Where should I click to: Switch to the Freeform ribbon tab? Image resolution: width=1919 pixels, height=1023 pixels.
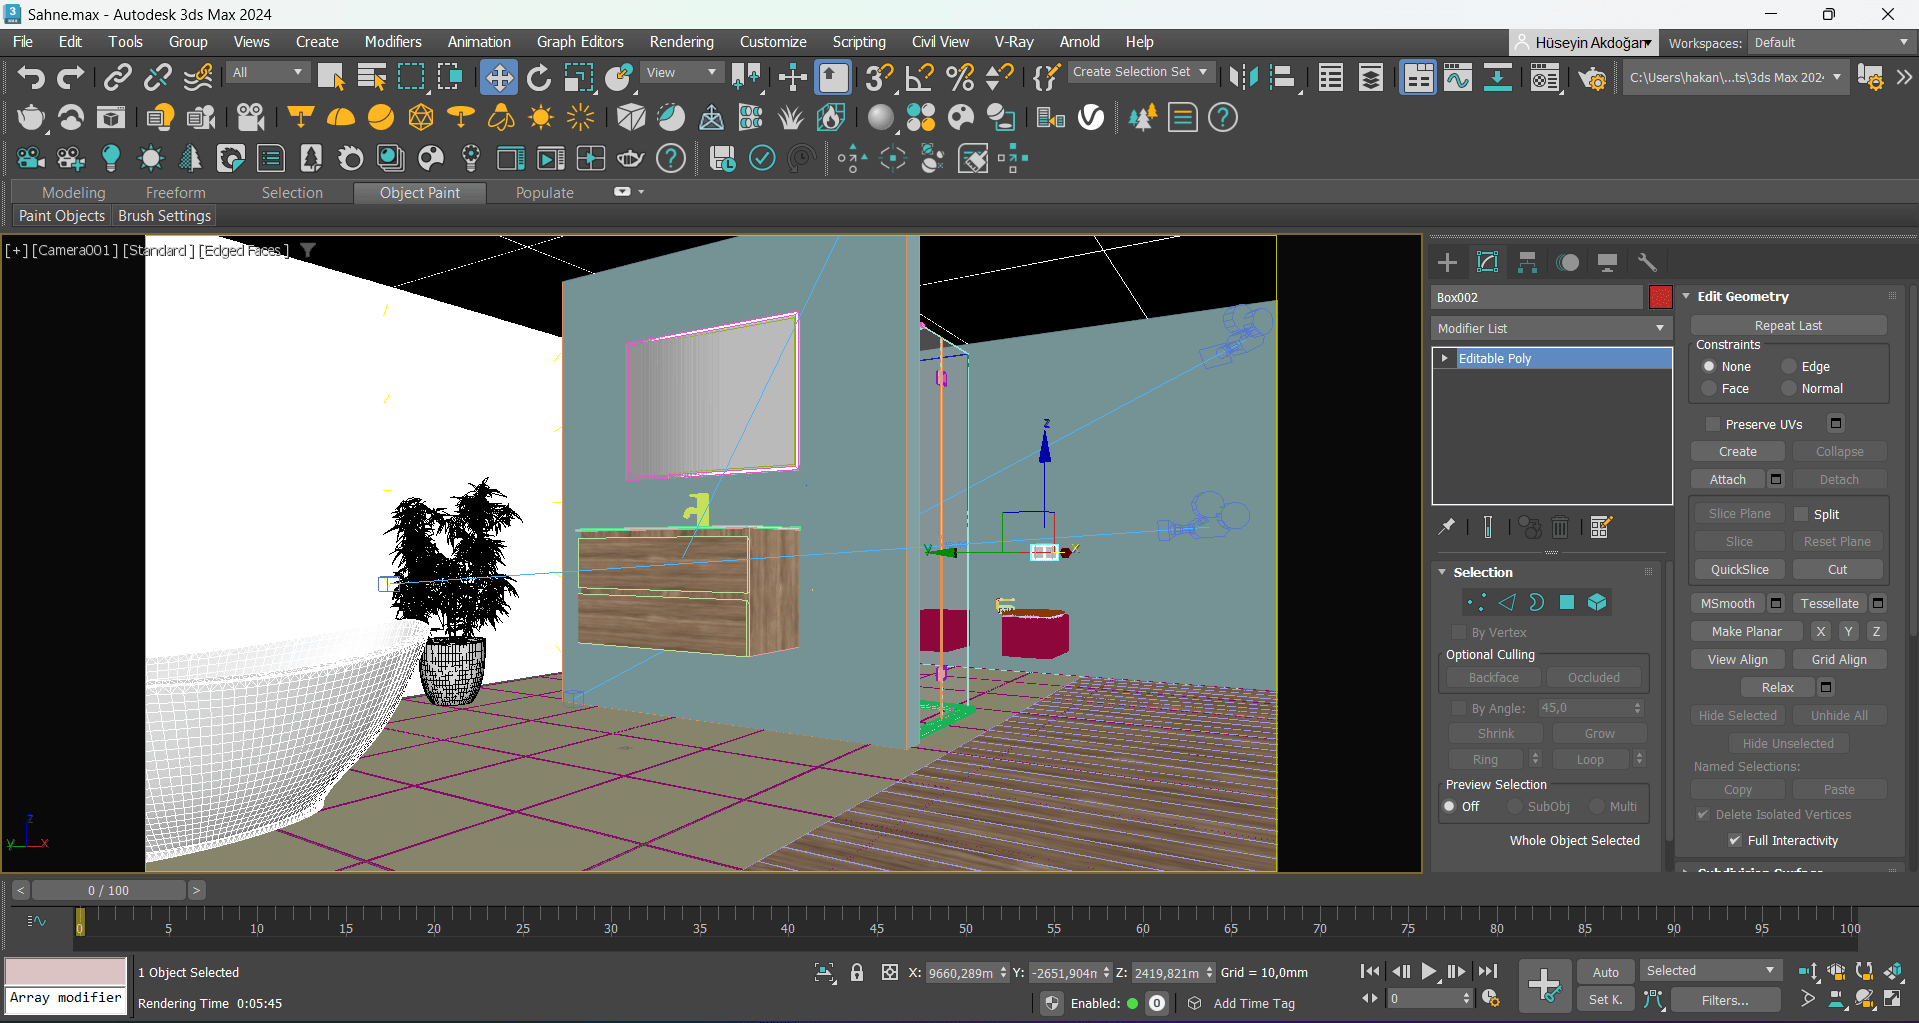coord(175,192)
